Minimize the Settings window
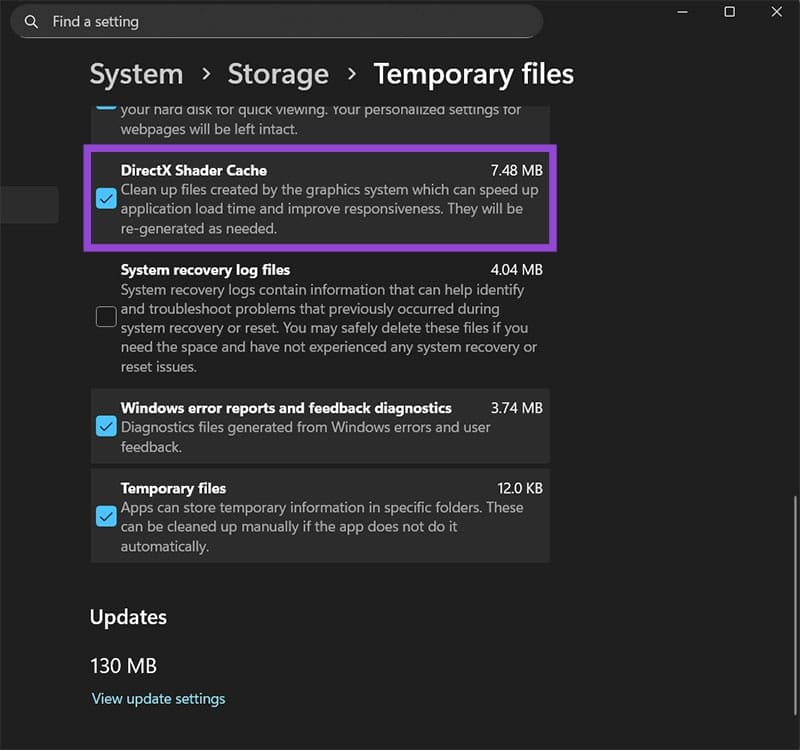The height and width of the screenshot is (750, 800). coord(682,12)
